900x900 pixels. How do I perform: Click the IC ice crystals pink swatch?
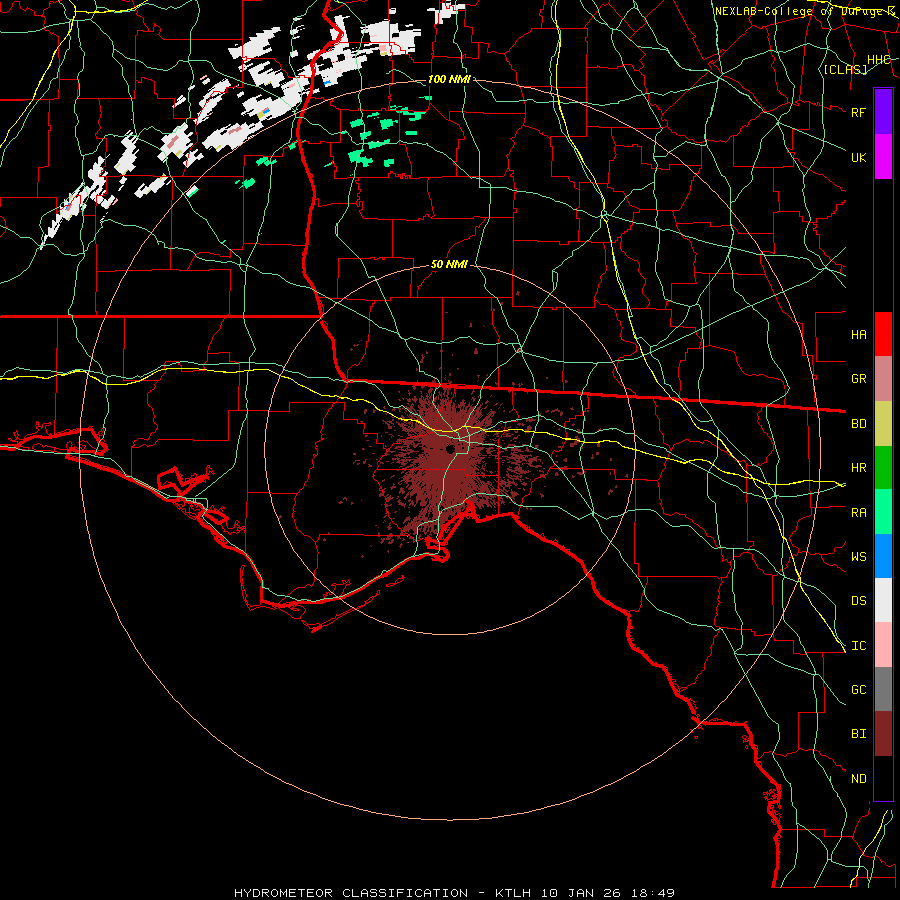click(x=883, y=645)
